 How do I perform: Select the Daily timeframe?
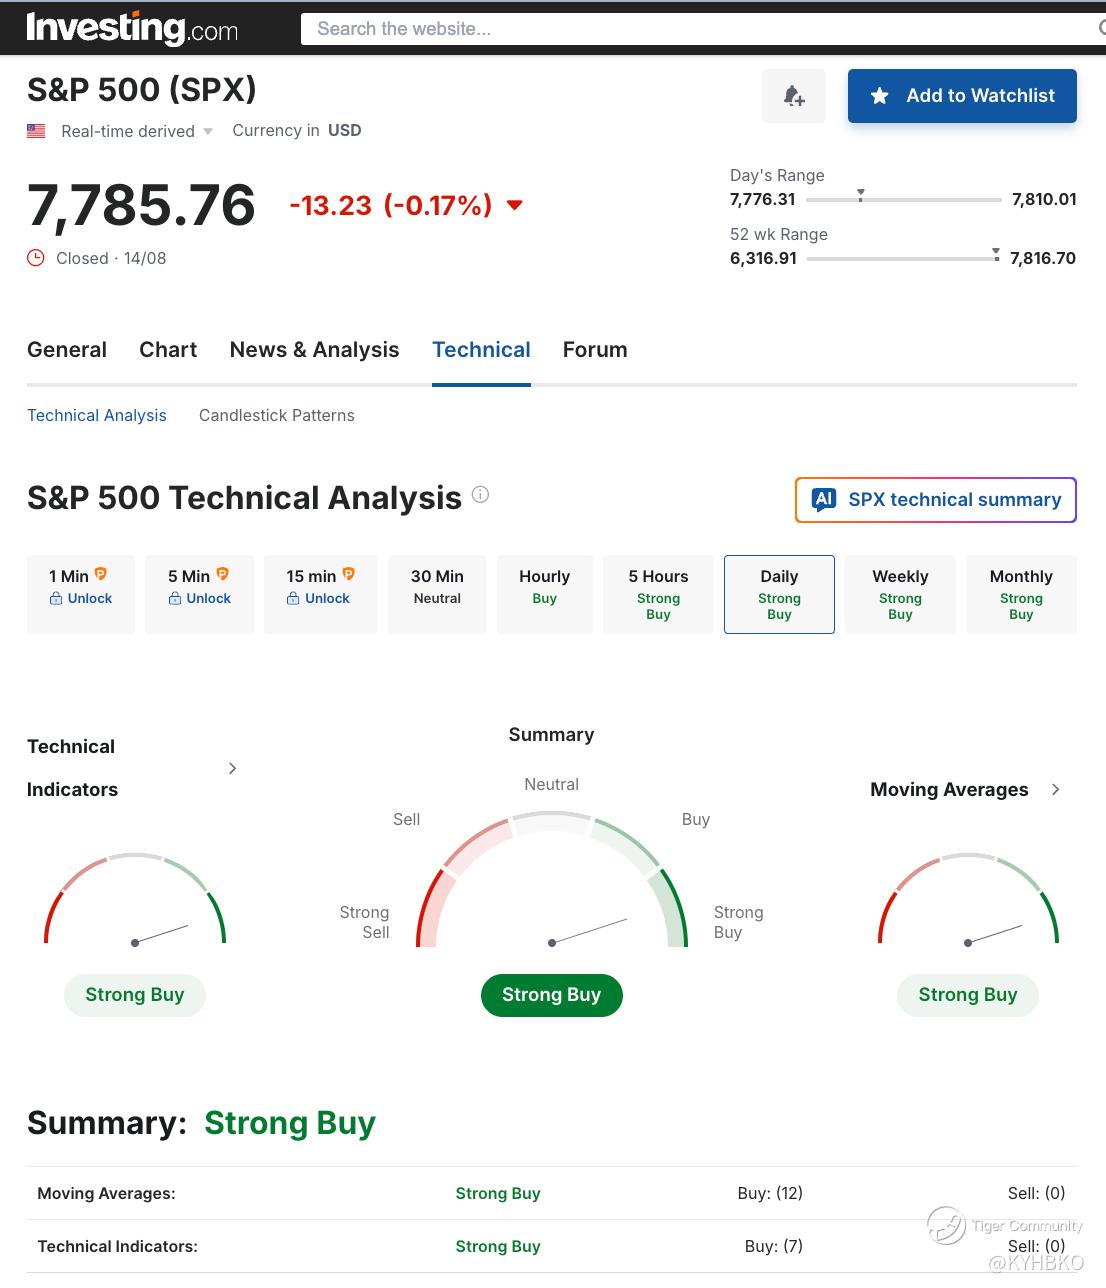[779, 594]
